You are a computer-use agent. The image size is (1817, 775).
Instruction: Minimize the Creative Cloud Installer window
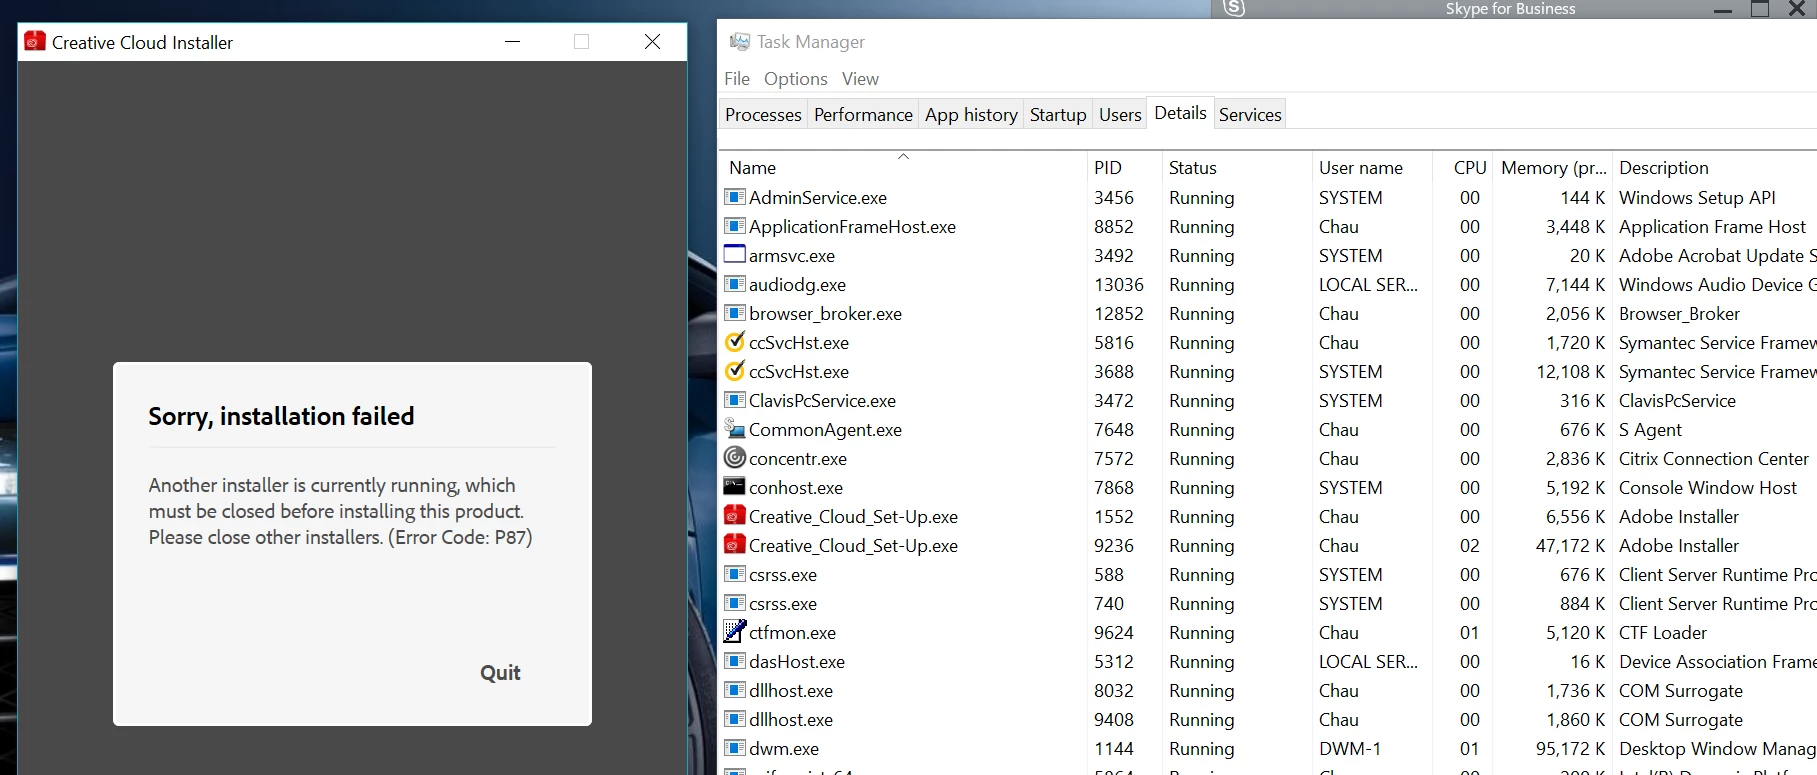click(x=513, y=42)
